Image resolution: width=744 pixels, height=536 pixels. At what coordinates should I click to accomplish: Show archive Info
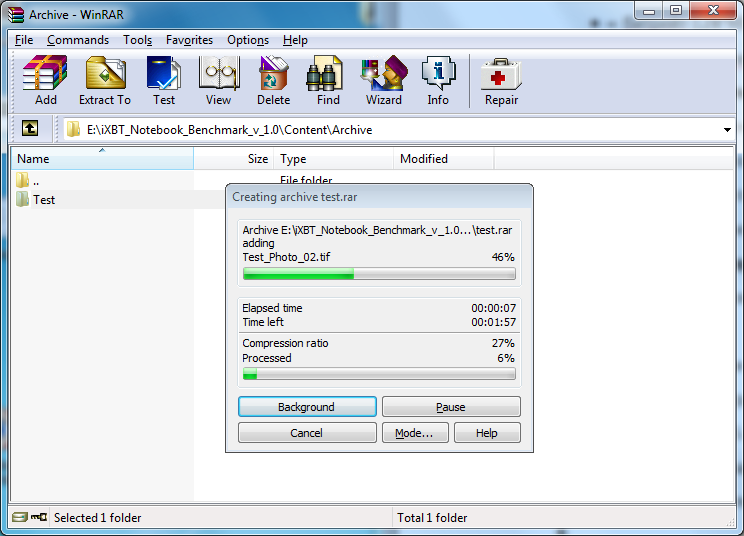click(x=438, y=81)
